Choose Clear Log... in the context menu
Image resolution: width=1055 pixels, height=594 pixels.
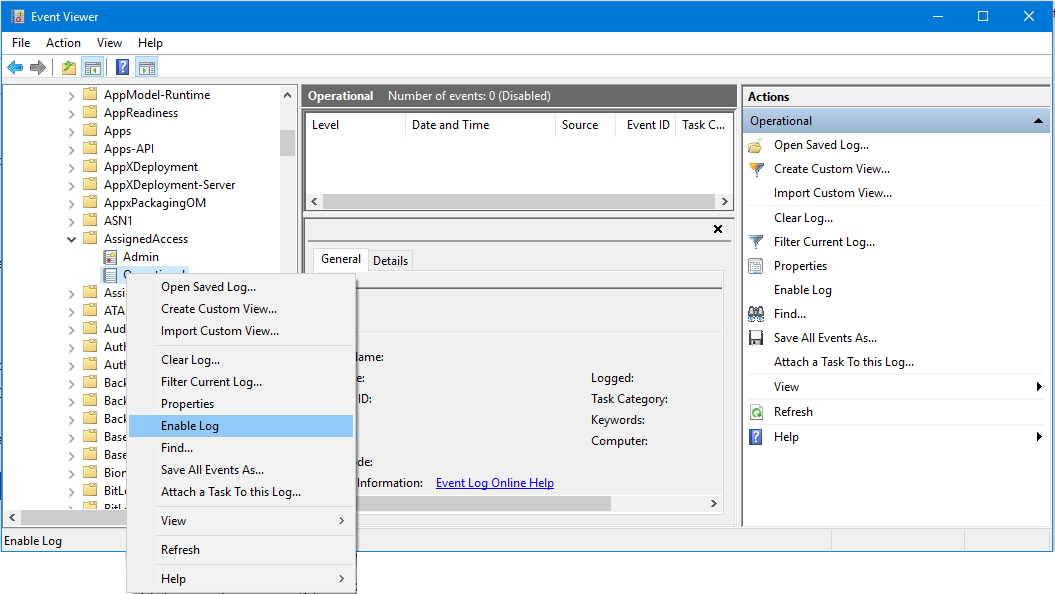[241, 360]
